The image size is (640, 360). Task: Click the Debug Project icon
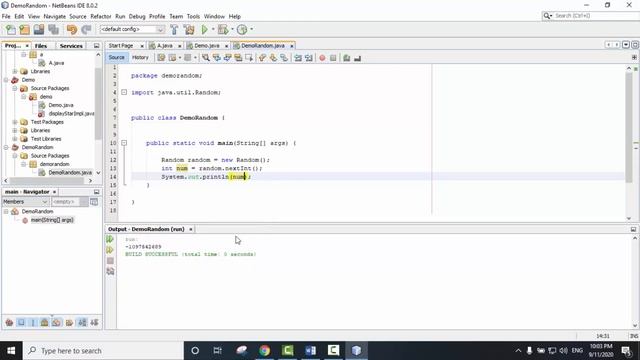pyautogui.click(x=223, y=29)
